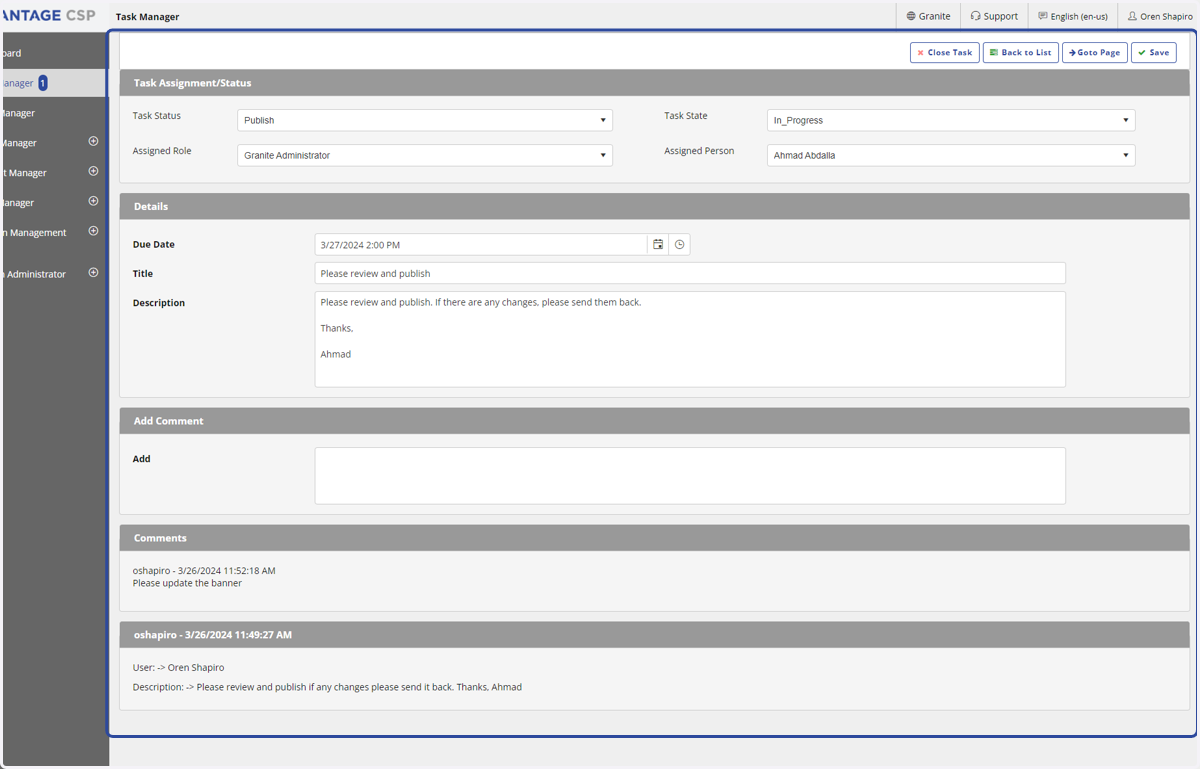Click 'User: -> Oren Shapiro' history line

pyautogui.click(x=178, y=668)
